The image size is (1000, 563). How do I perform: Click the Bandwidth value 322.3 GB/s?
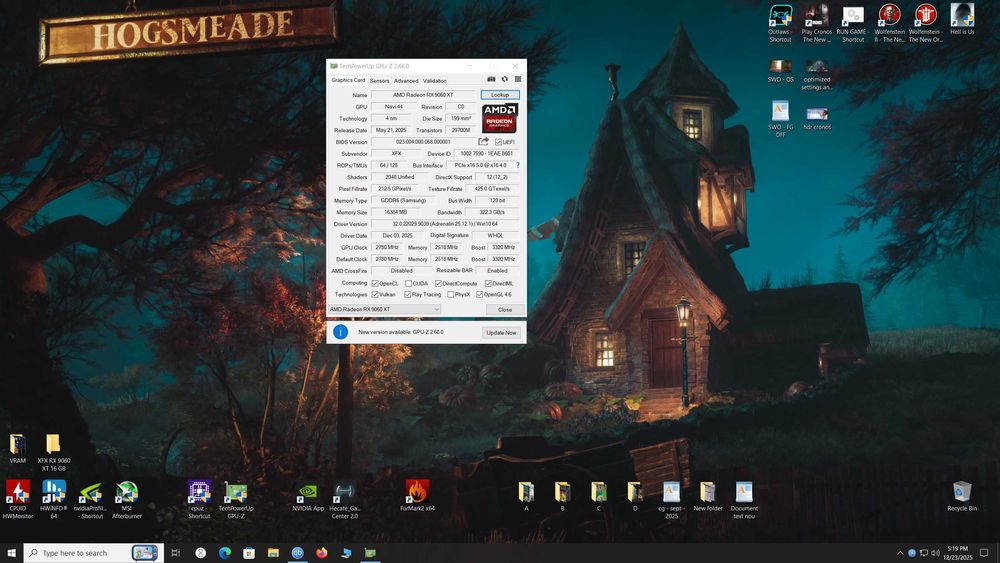coord(492,212)
